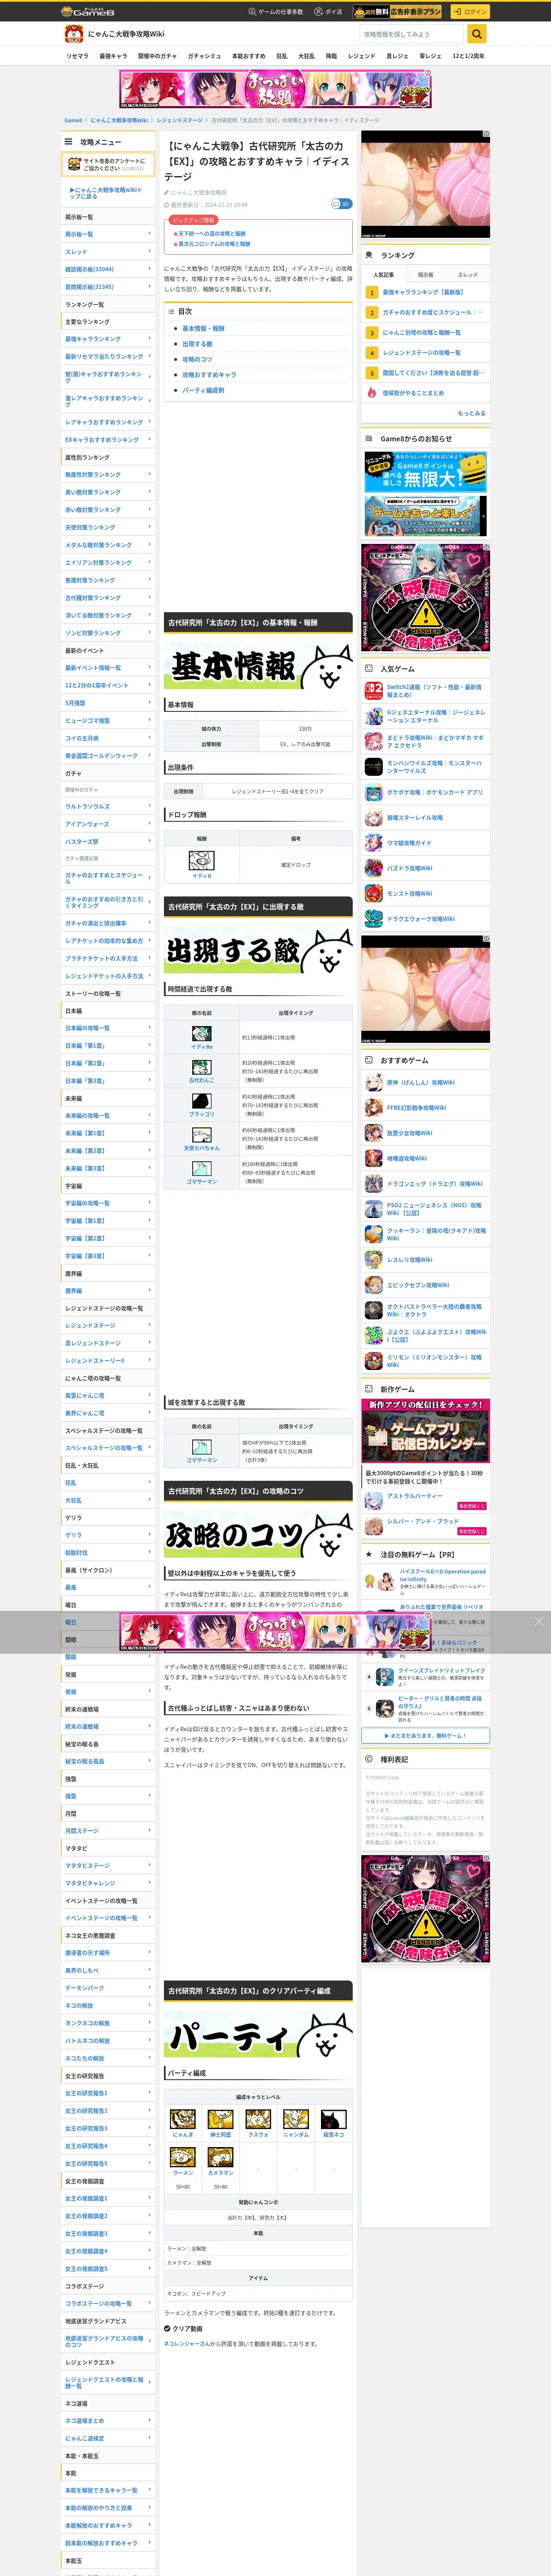The width and height of the screenshot is (551, 2576).
Task: Click the yellow magnifier search button
Action: [477, 34]
